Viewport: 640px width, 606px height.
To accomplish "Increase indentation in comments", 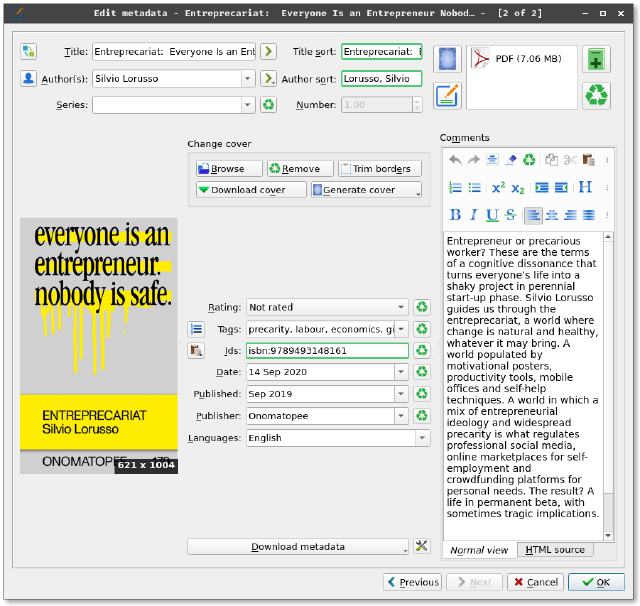I will pyautogui.click(x=542, y=188).
